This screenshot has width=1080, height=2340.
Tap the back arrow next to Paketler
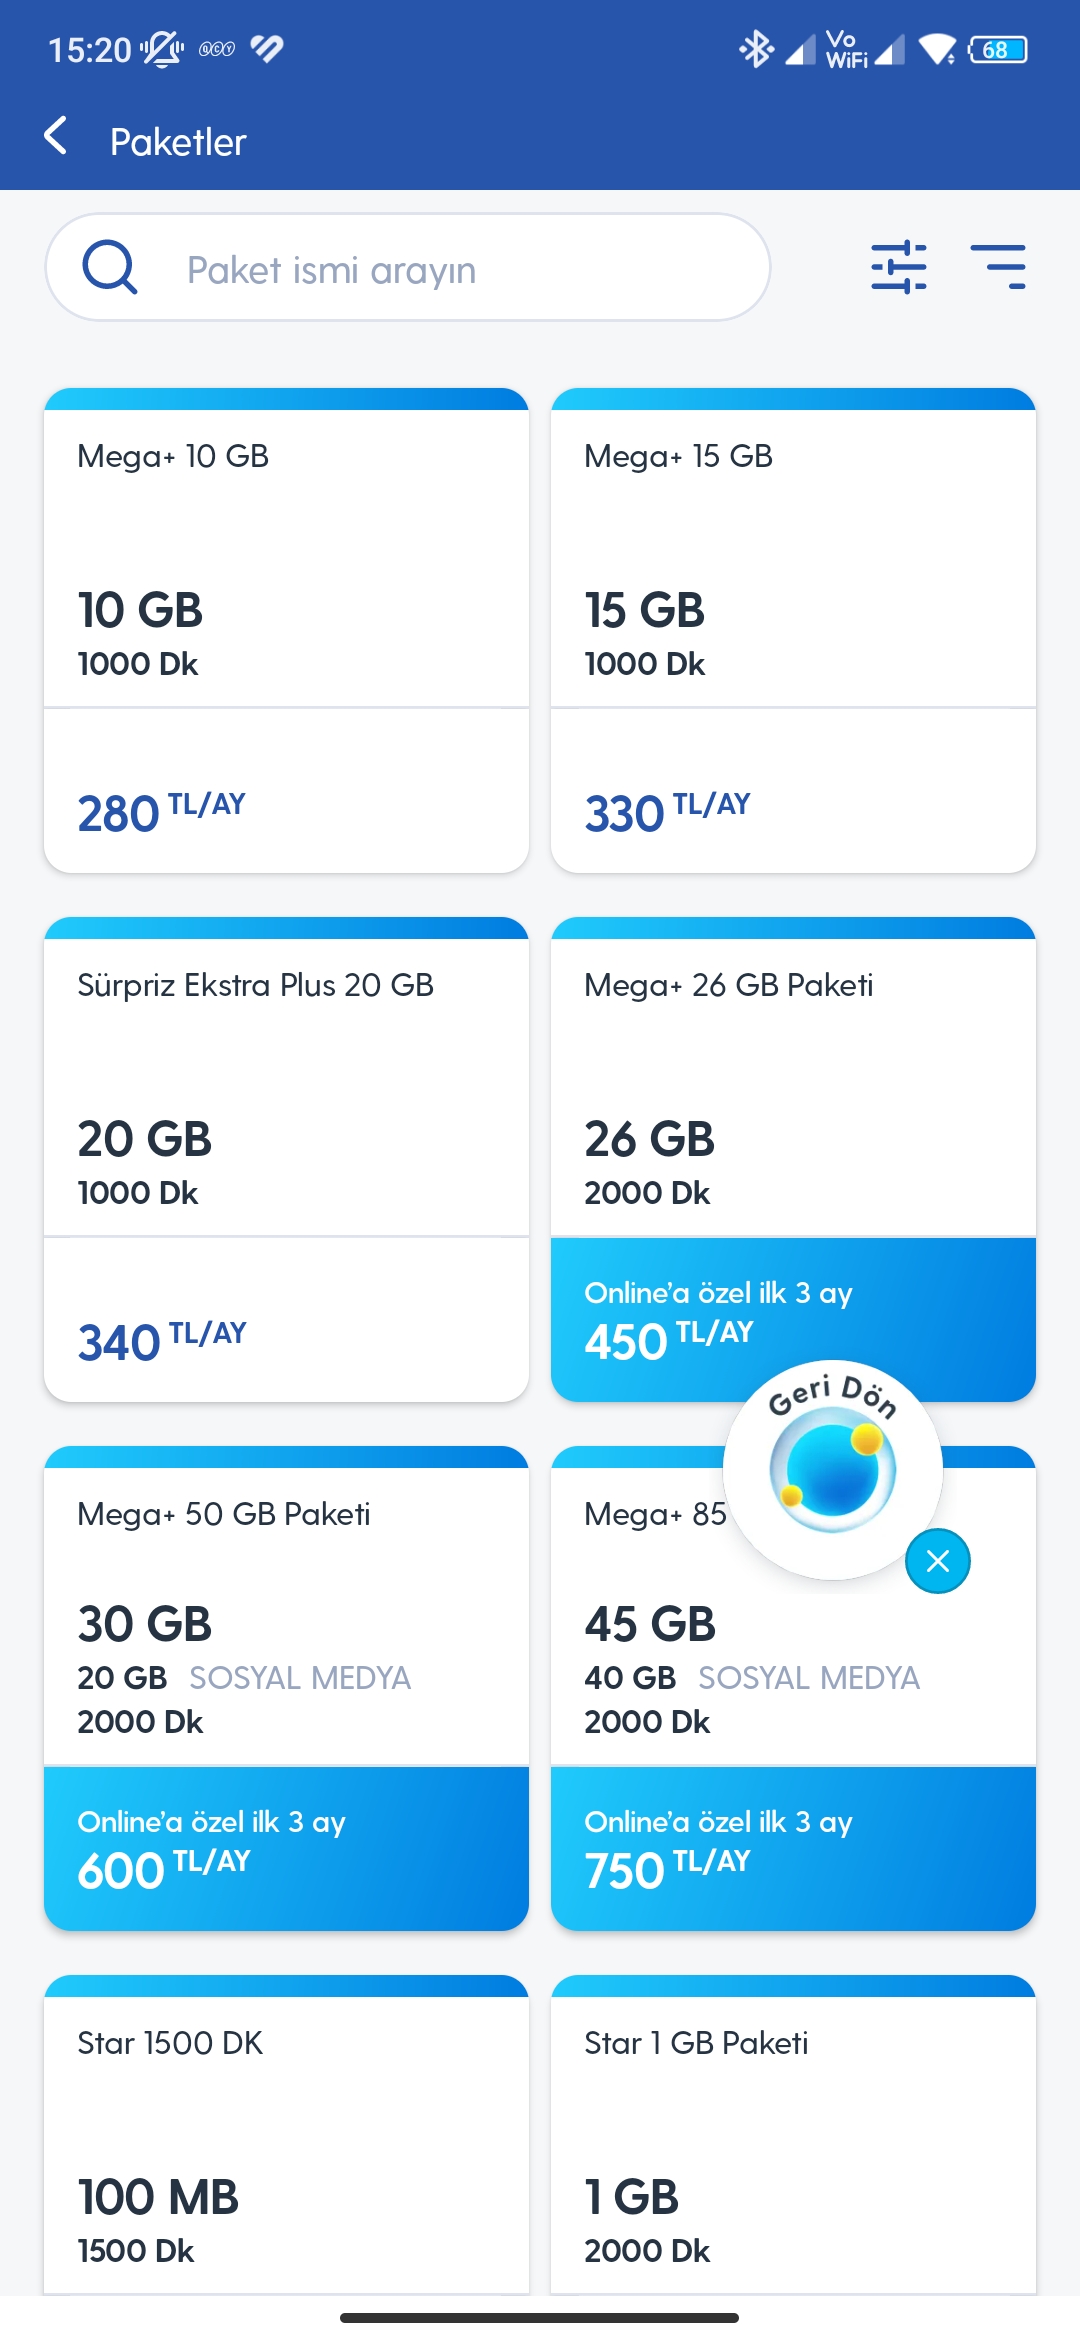pyautogui.click(x=57, y=136)
